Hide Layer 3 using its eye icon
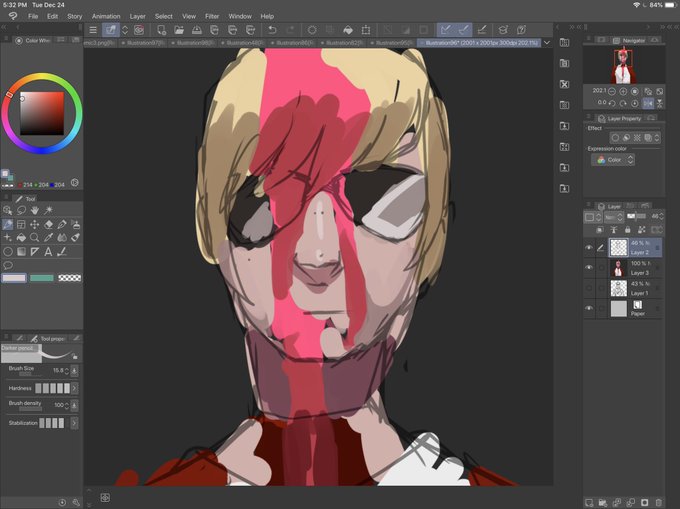This screenshot has height=509, width=680. click(589, 268)
